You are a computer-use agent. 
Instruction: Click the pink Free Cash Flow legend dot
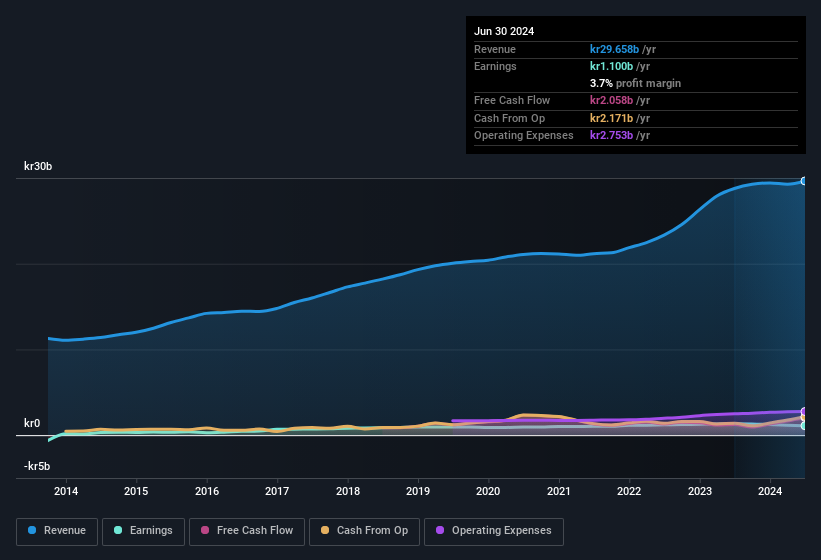coord(205,530)
